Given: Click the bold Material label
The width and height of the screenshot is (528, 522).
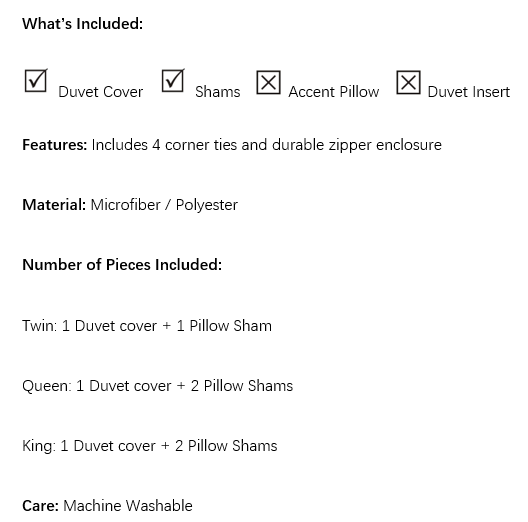Looking at the screenshot, I should 54,205.
